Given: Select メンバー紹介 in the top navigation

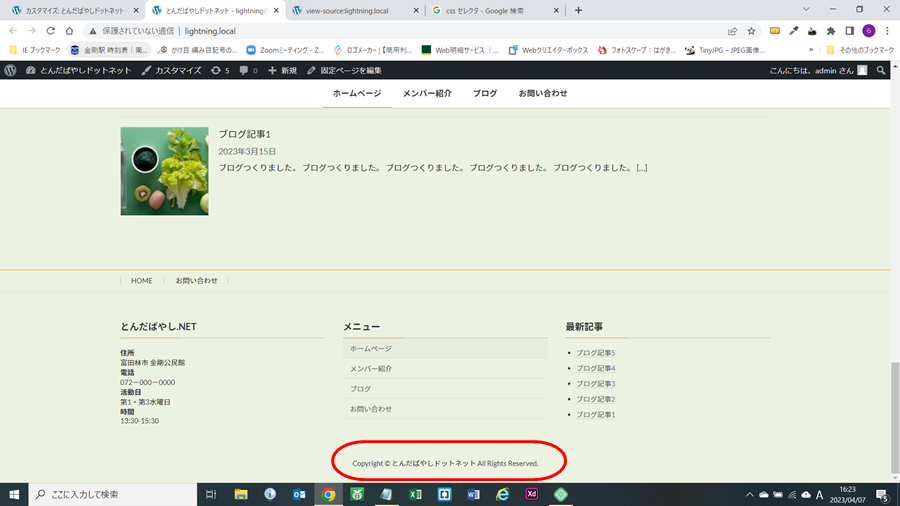Looking at the screenshot, I should click(427, 93).
